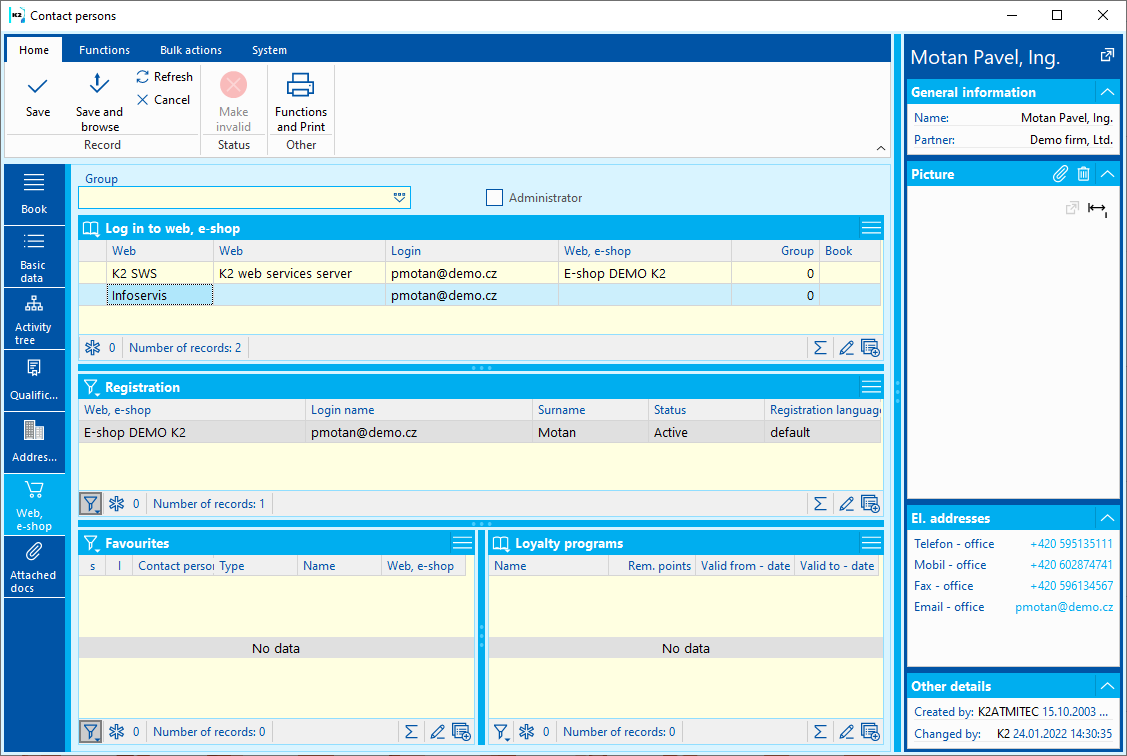Open the Activity tree sidebar section

point(34,319)
